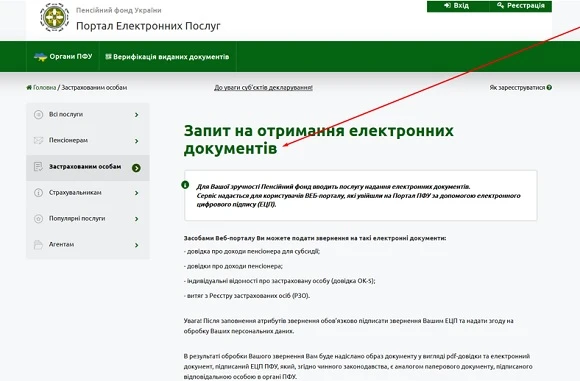Select Застрахованим особам sidebar item
This screenshot has height=381, width=580.
pos(88,168)
